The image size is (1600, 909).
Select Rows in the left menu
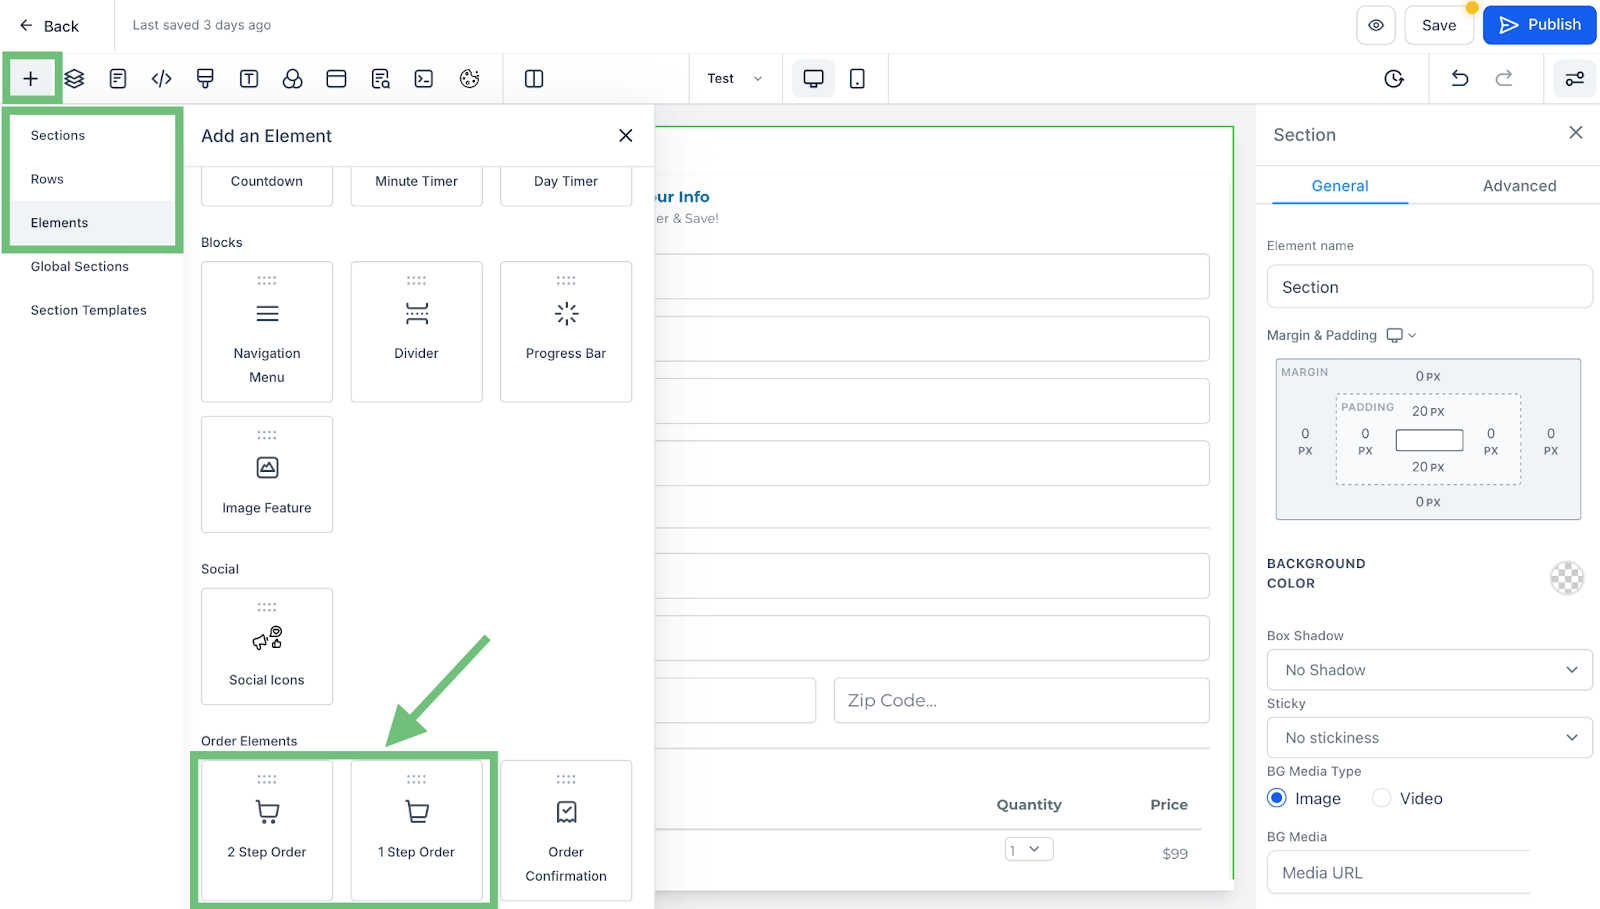tap(47, 179)
